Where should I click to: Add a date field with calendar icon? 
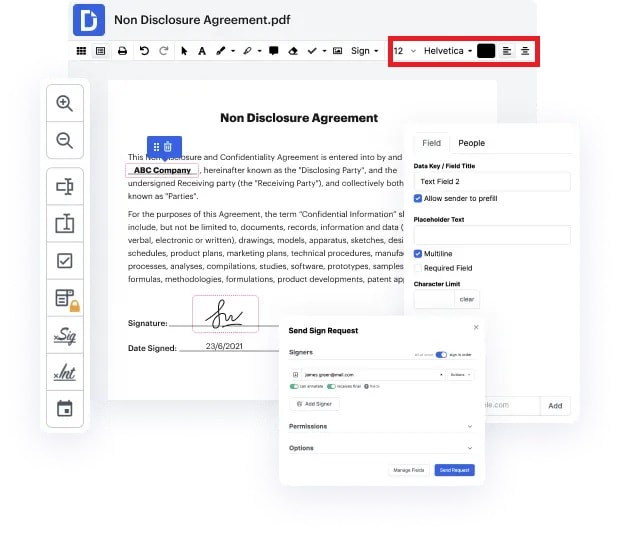pyautogui.click(x=64, y=409)
